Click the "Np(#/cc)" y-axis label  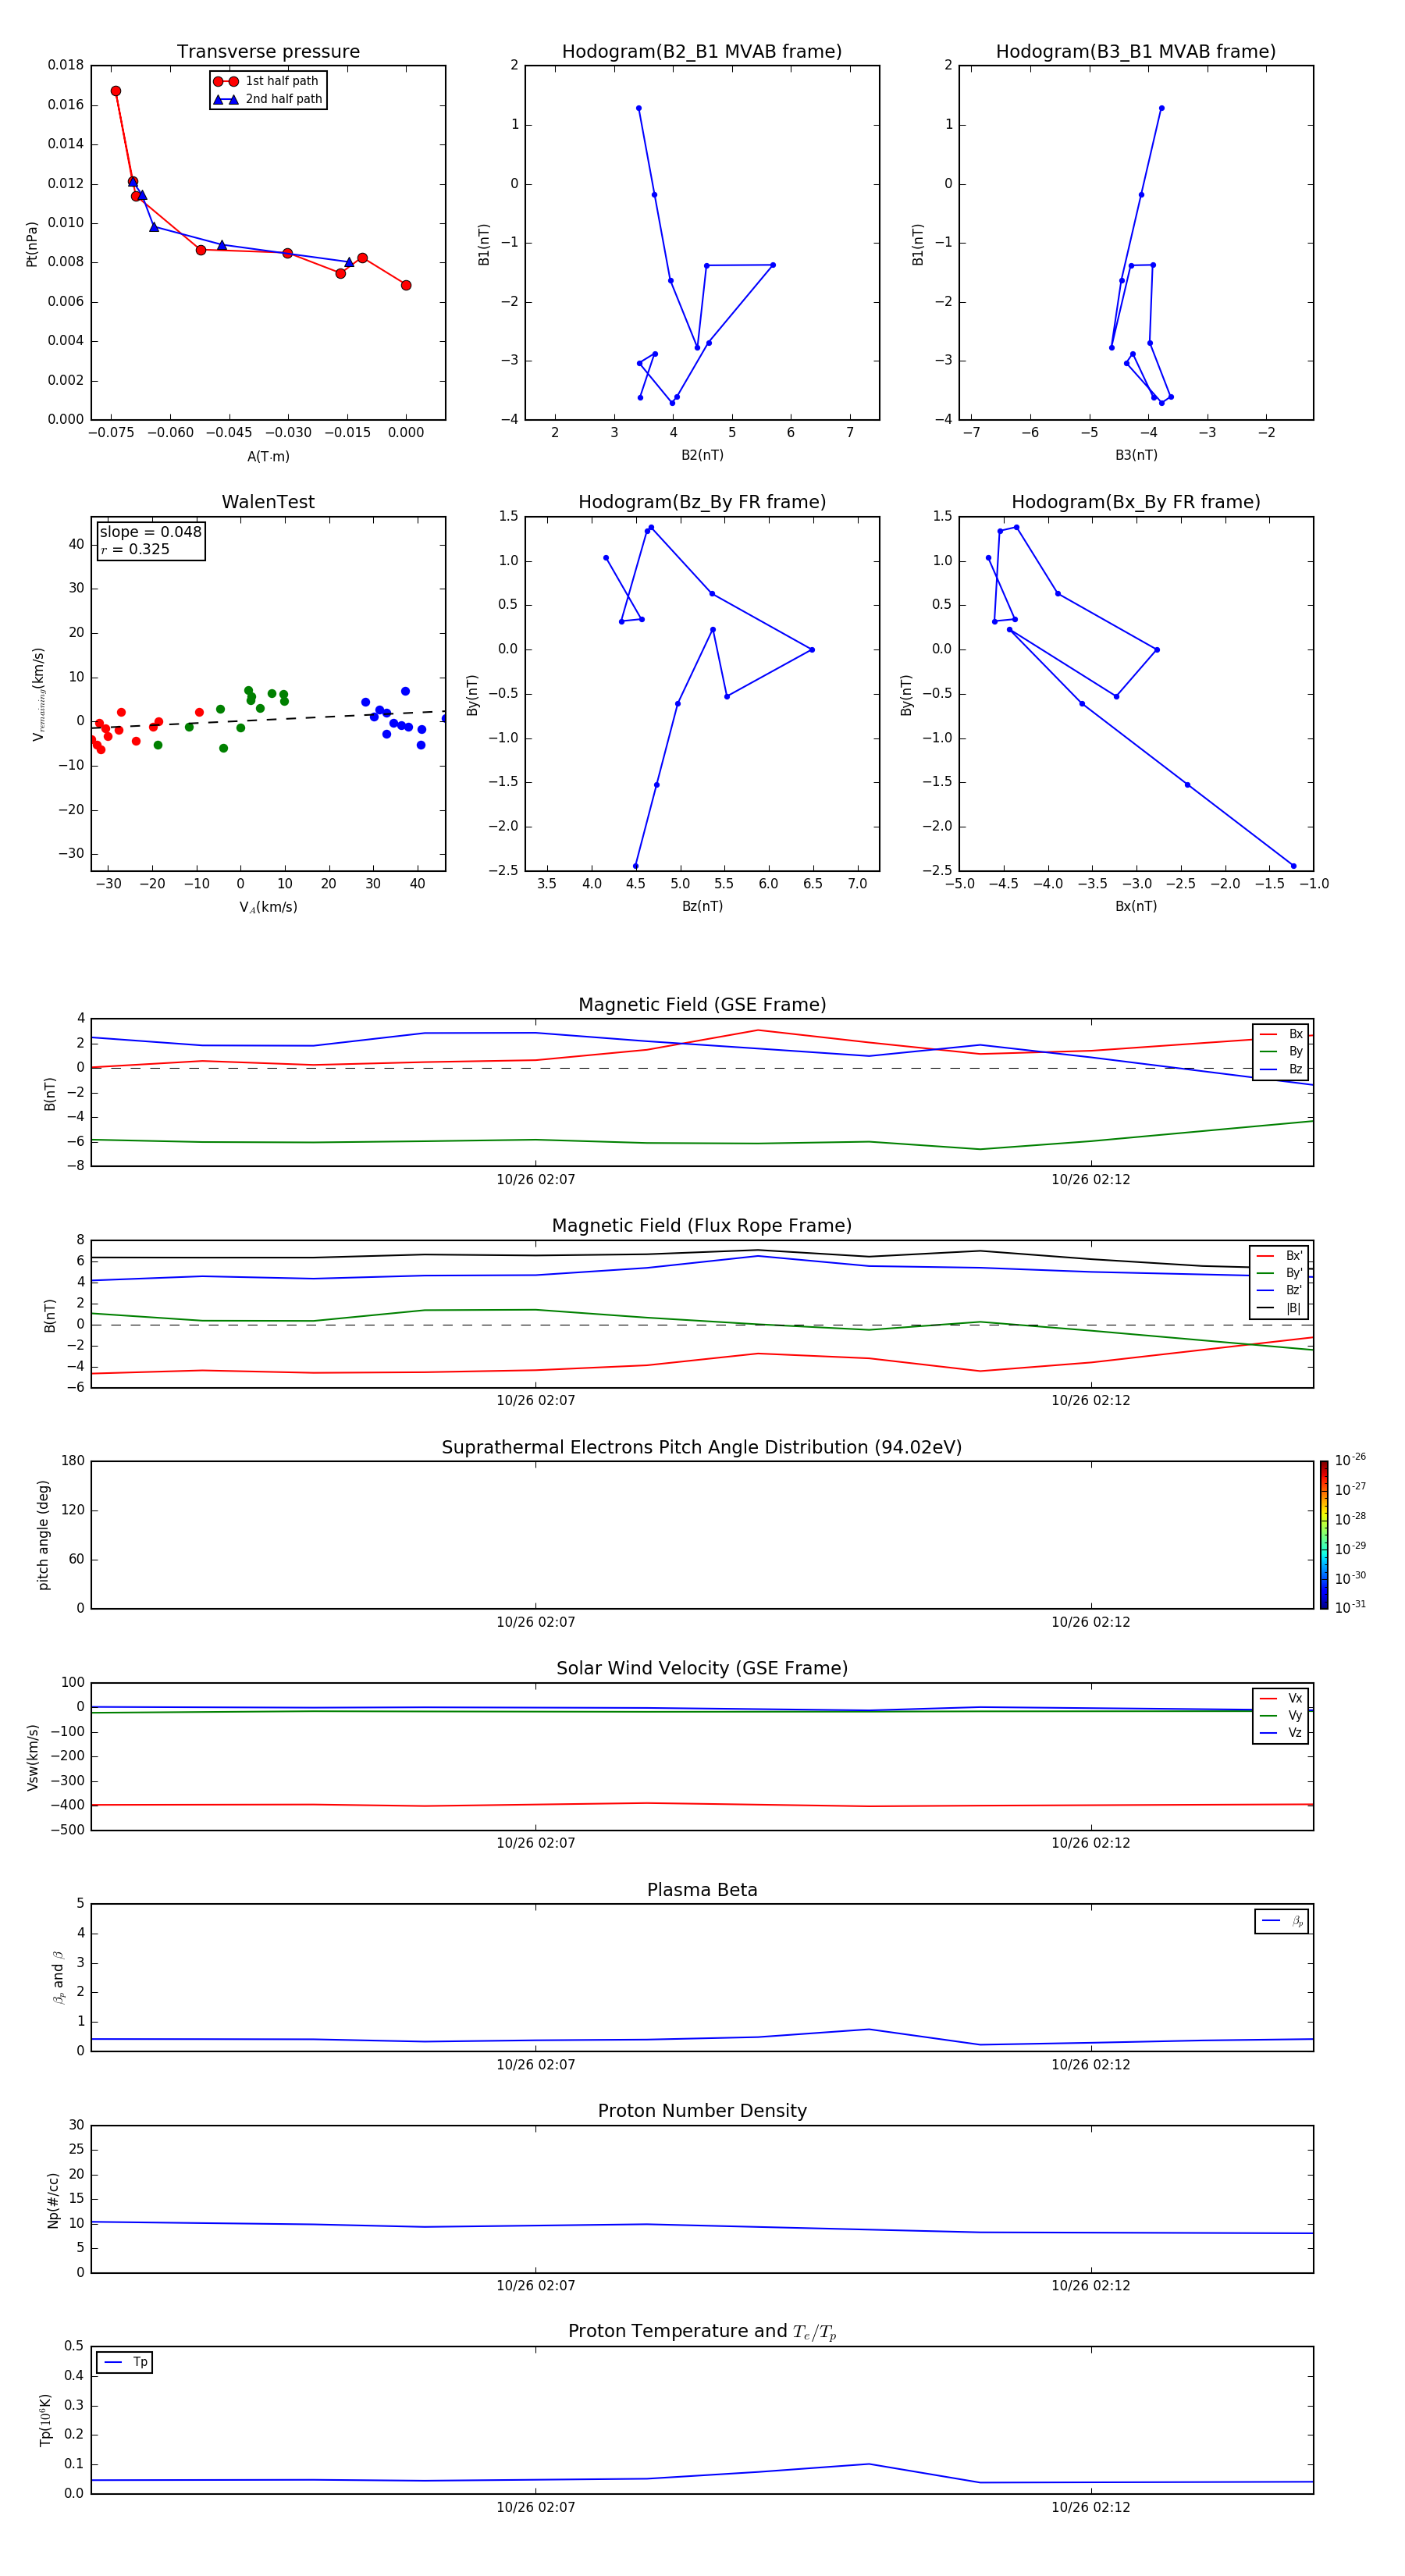click(53, 2200)
